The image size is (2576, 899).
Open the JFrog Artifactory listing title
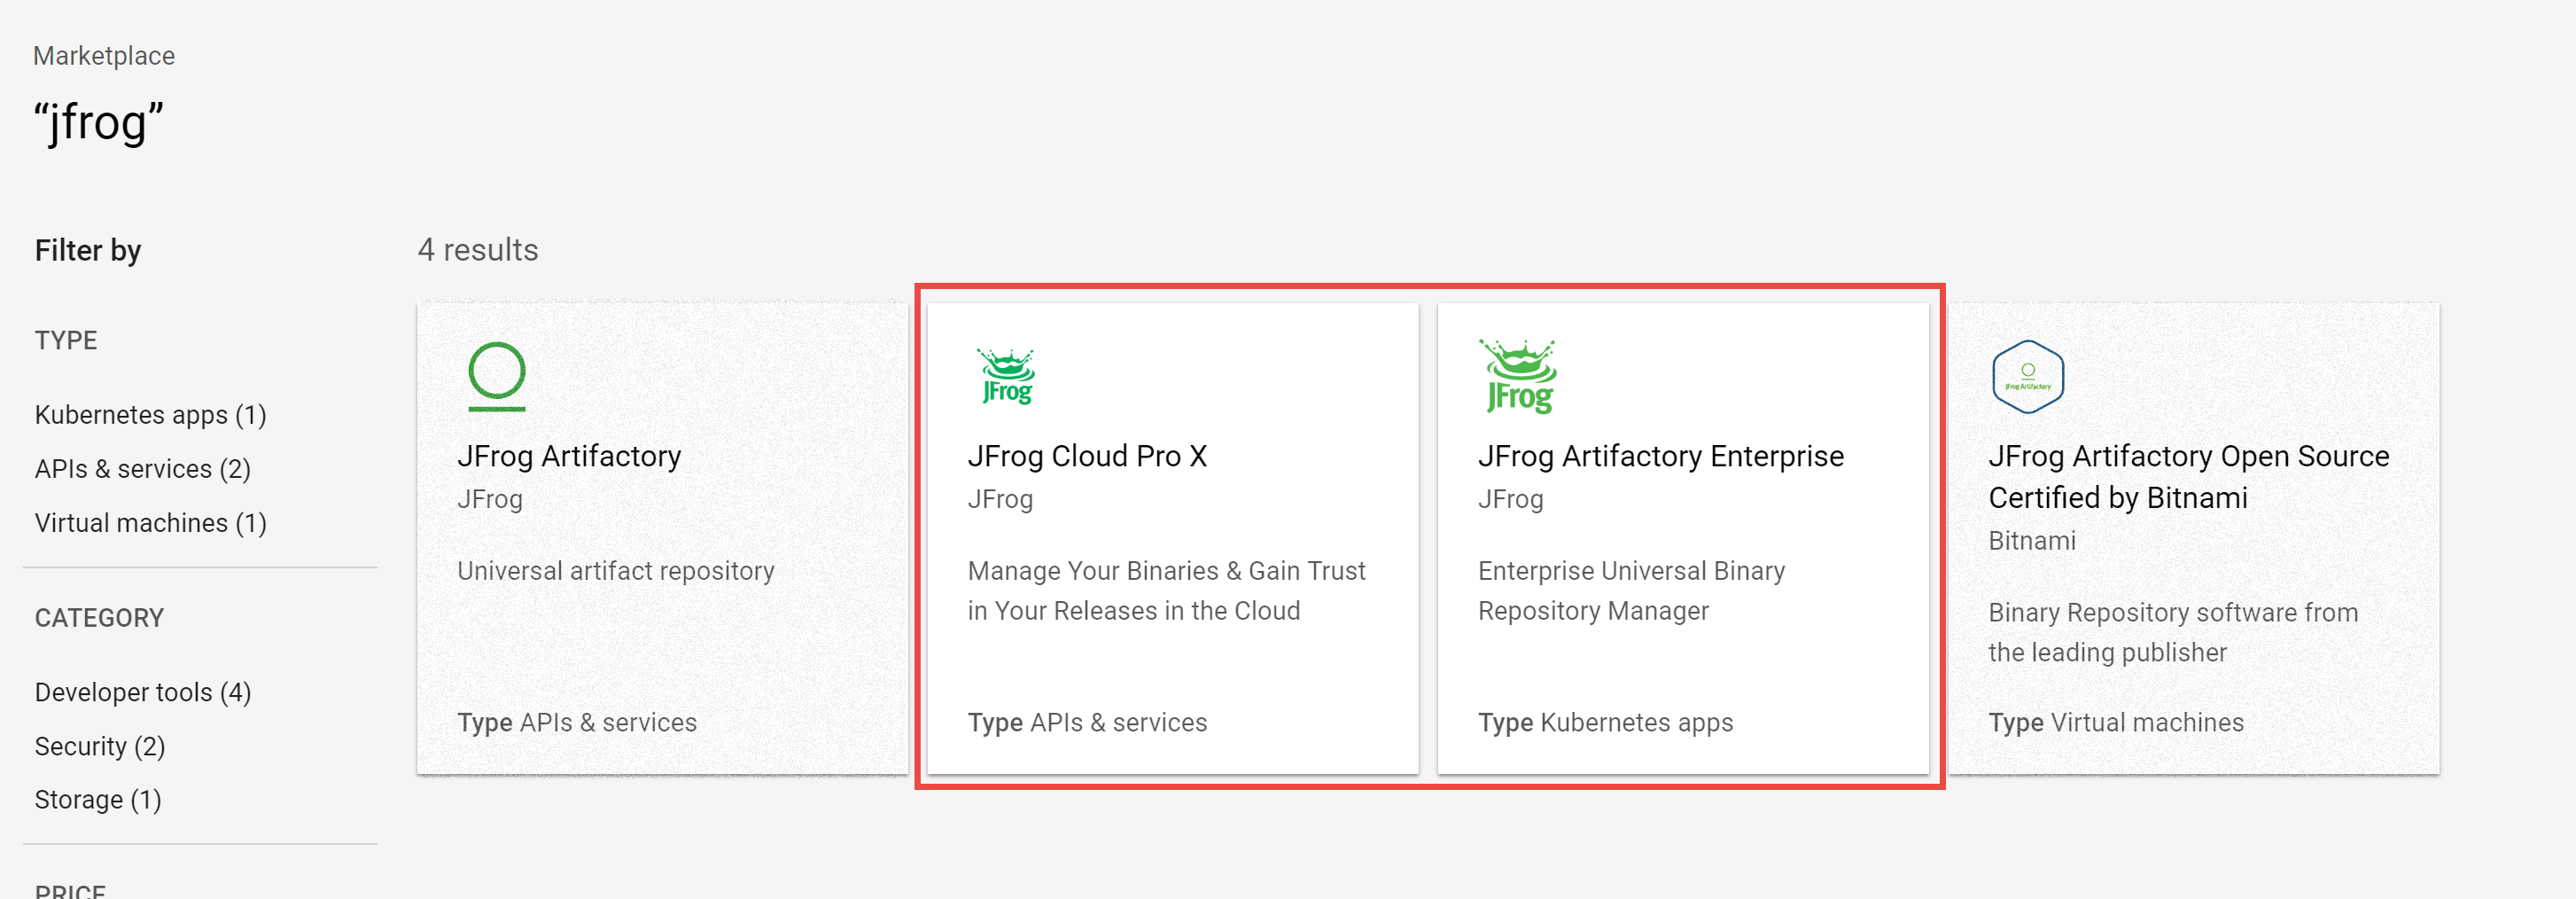(x=568, y=456)
